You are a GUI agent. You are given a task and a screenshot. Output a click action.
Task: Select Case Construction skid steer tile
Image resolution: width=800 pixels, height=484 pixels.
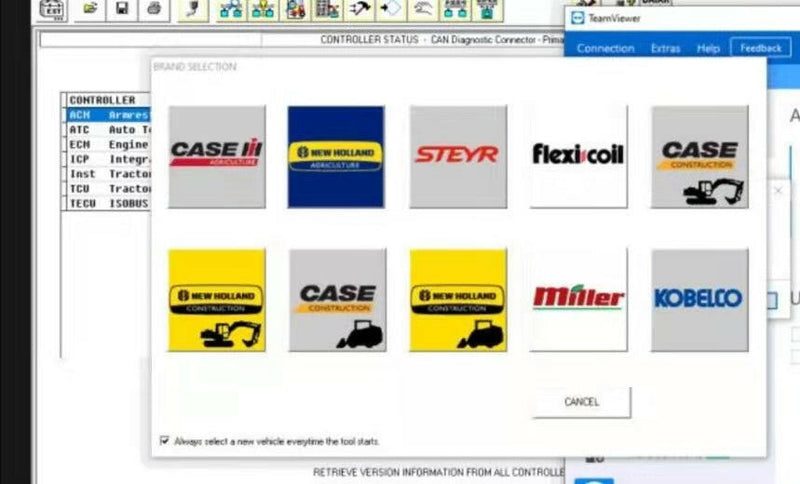tap(337, 300)
